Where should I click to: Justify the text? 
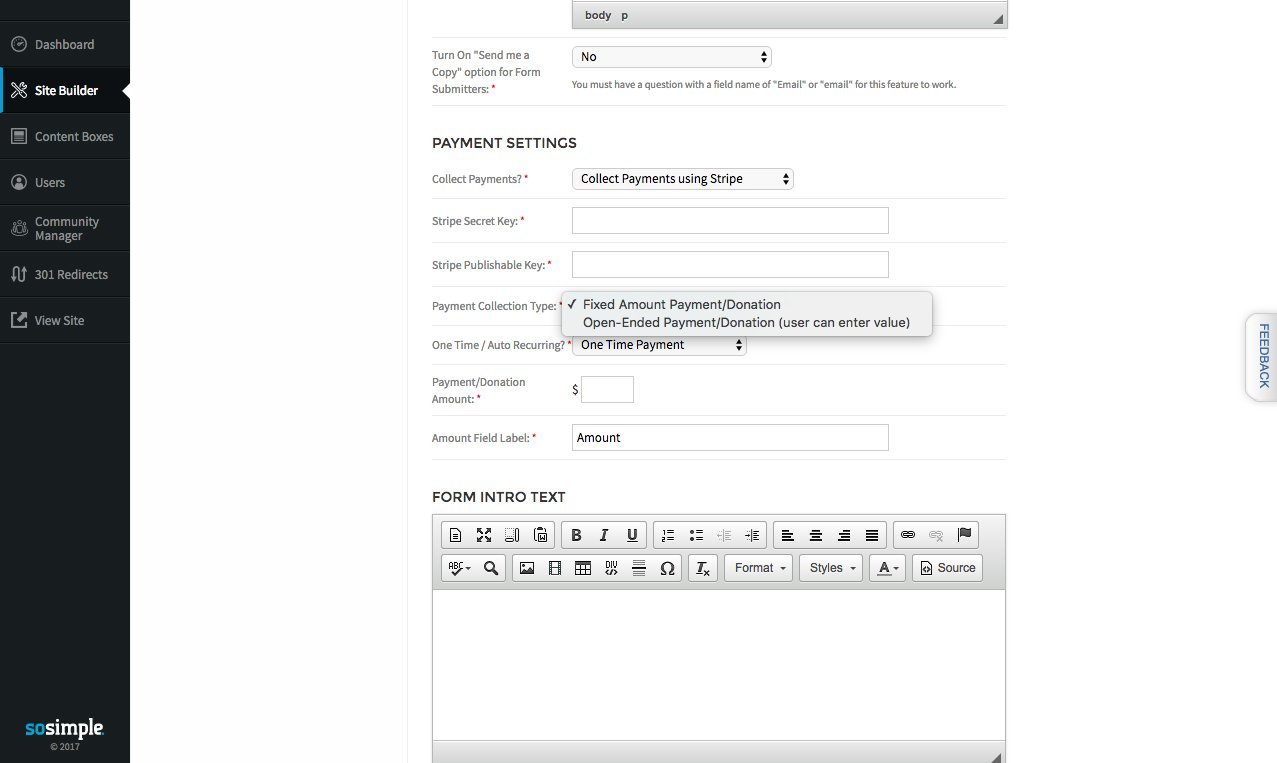tap(872, 535)
